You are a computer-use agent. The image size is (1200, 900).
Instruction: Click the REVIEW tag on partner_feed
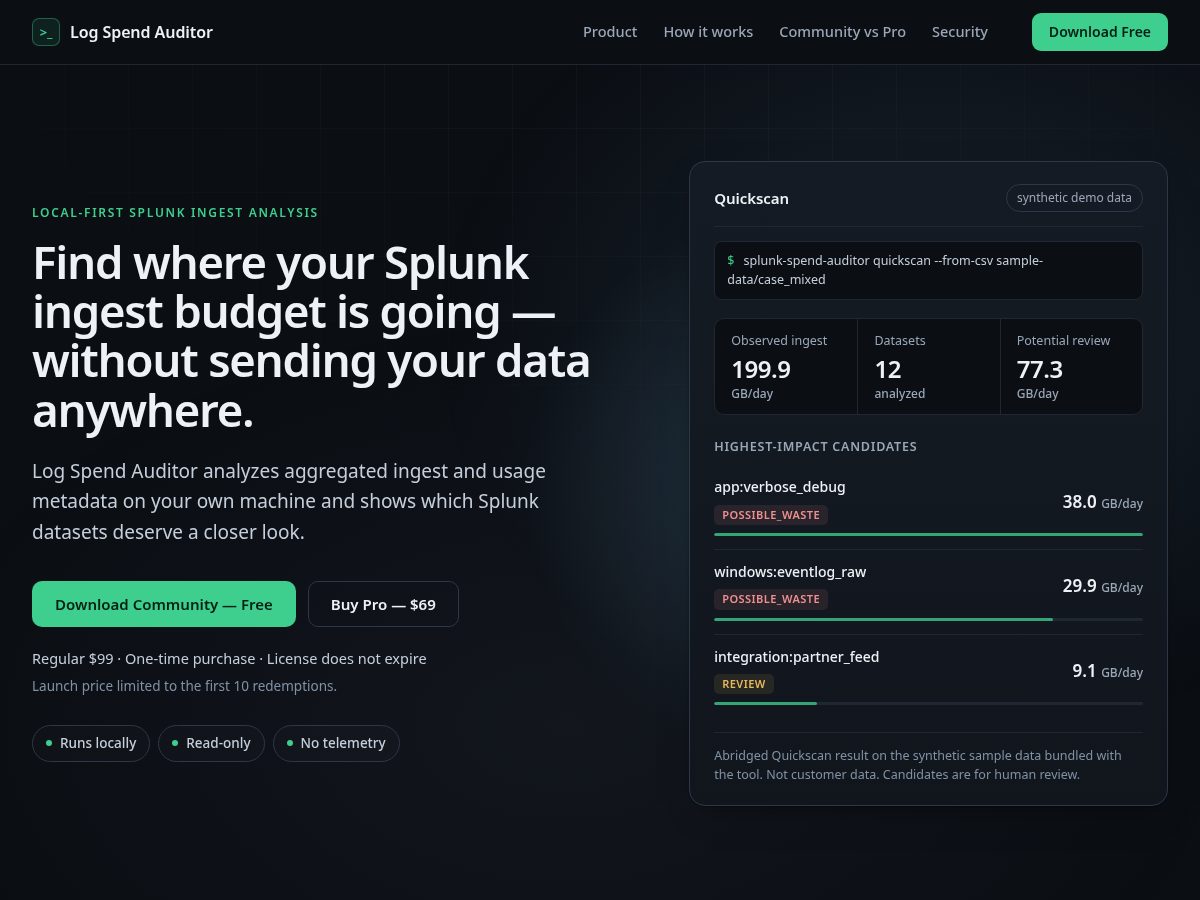744,684
